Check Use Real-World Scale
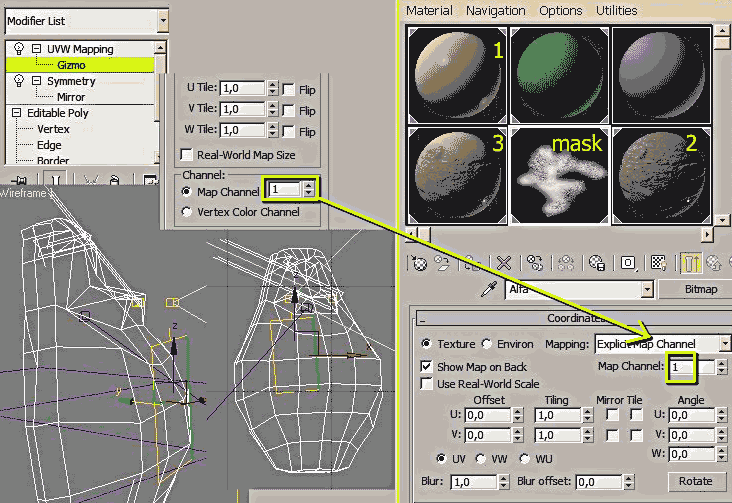The width and height of the screenshot is (732, 503). coord(426,384)
